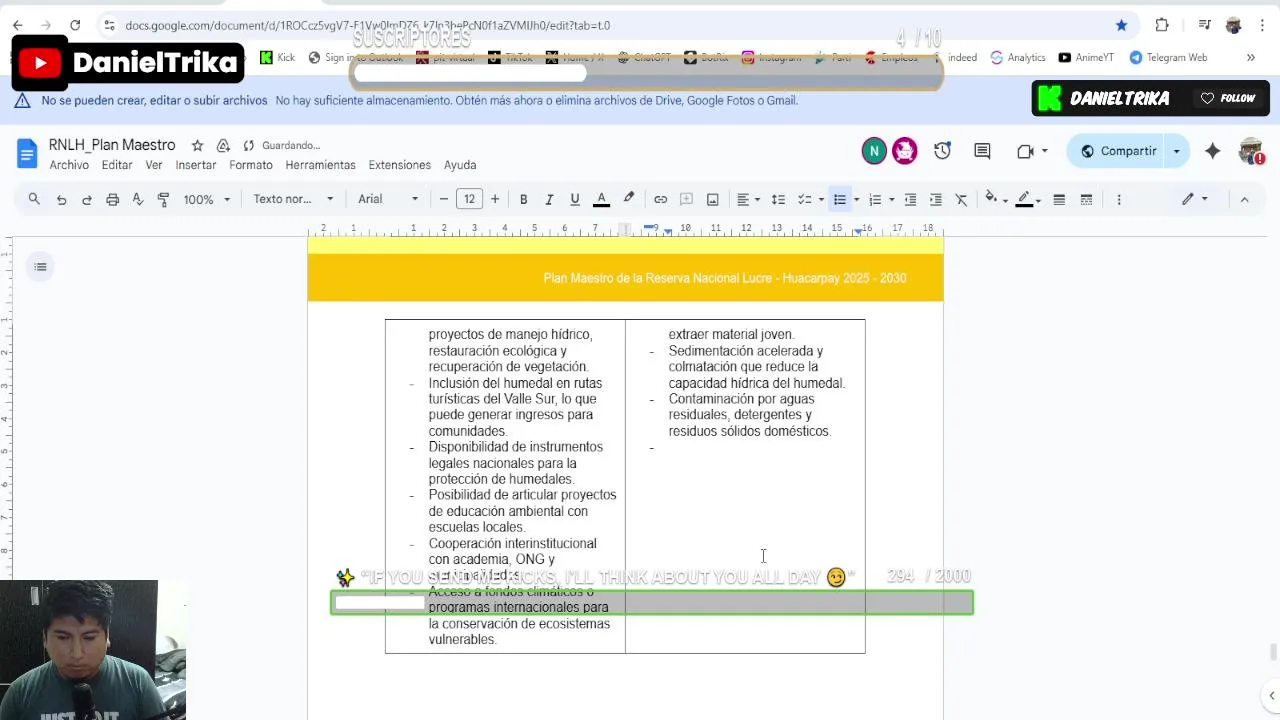1280x720 pixels.
Task: Open the text alignment dropdown
Action: tap(748, 199)
